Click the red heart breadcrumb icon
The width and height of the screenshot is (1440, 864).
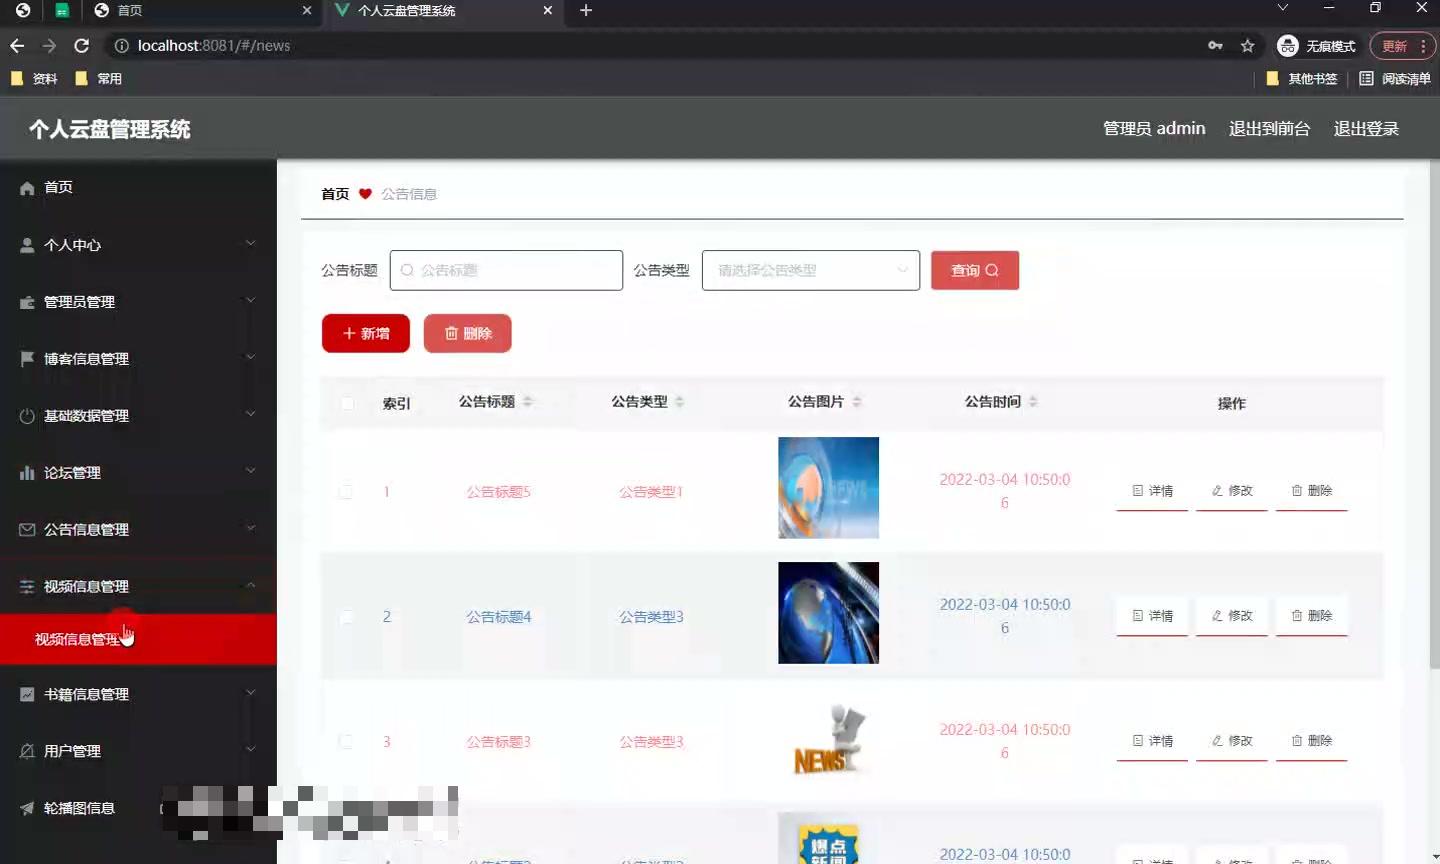365,194
